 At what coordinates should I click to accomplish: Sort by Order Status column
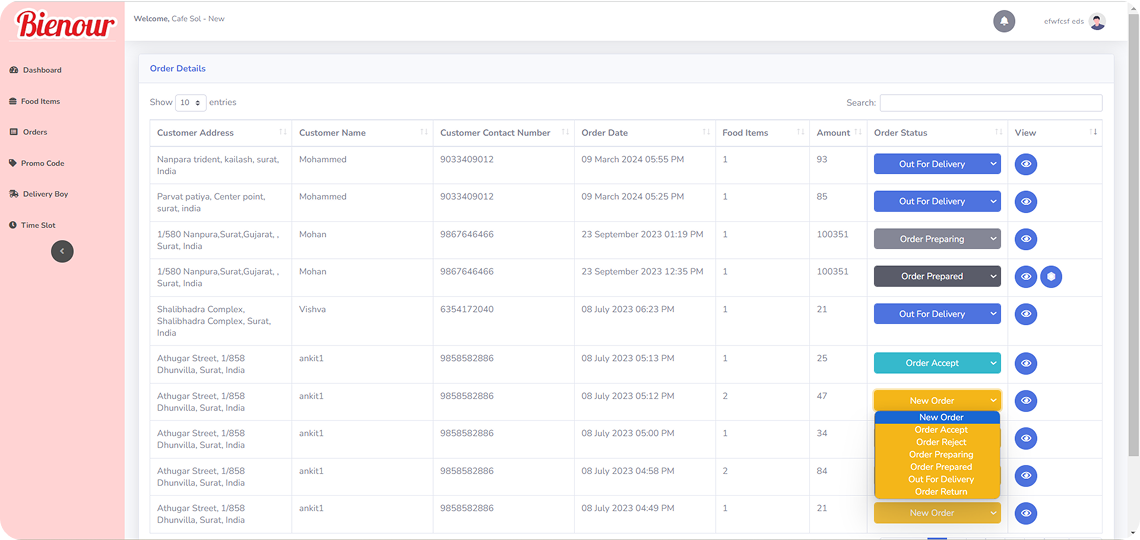click(937, 133)
